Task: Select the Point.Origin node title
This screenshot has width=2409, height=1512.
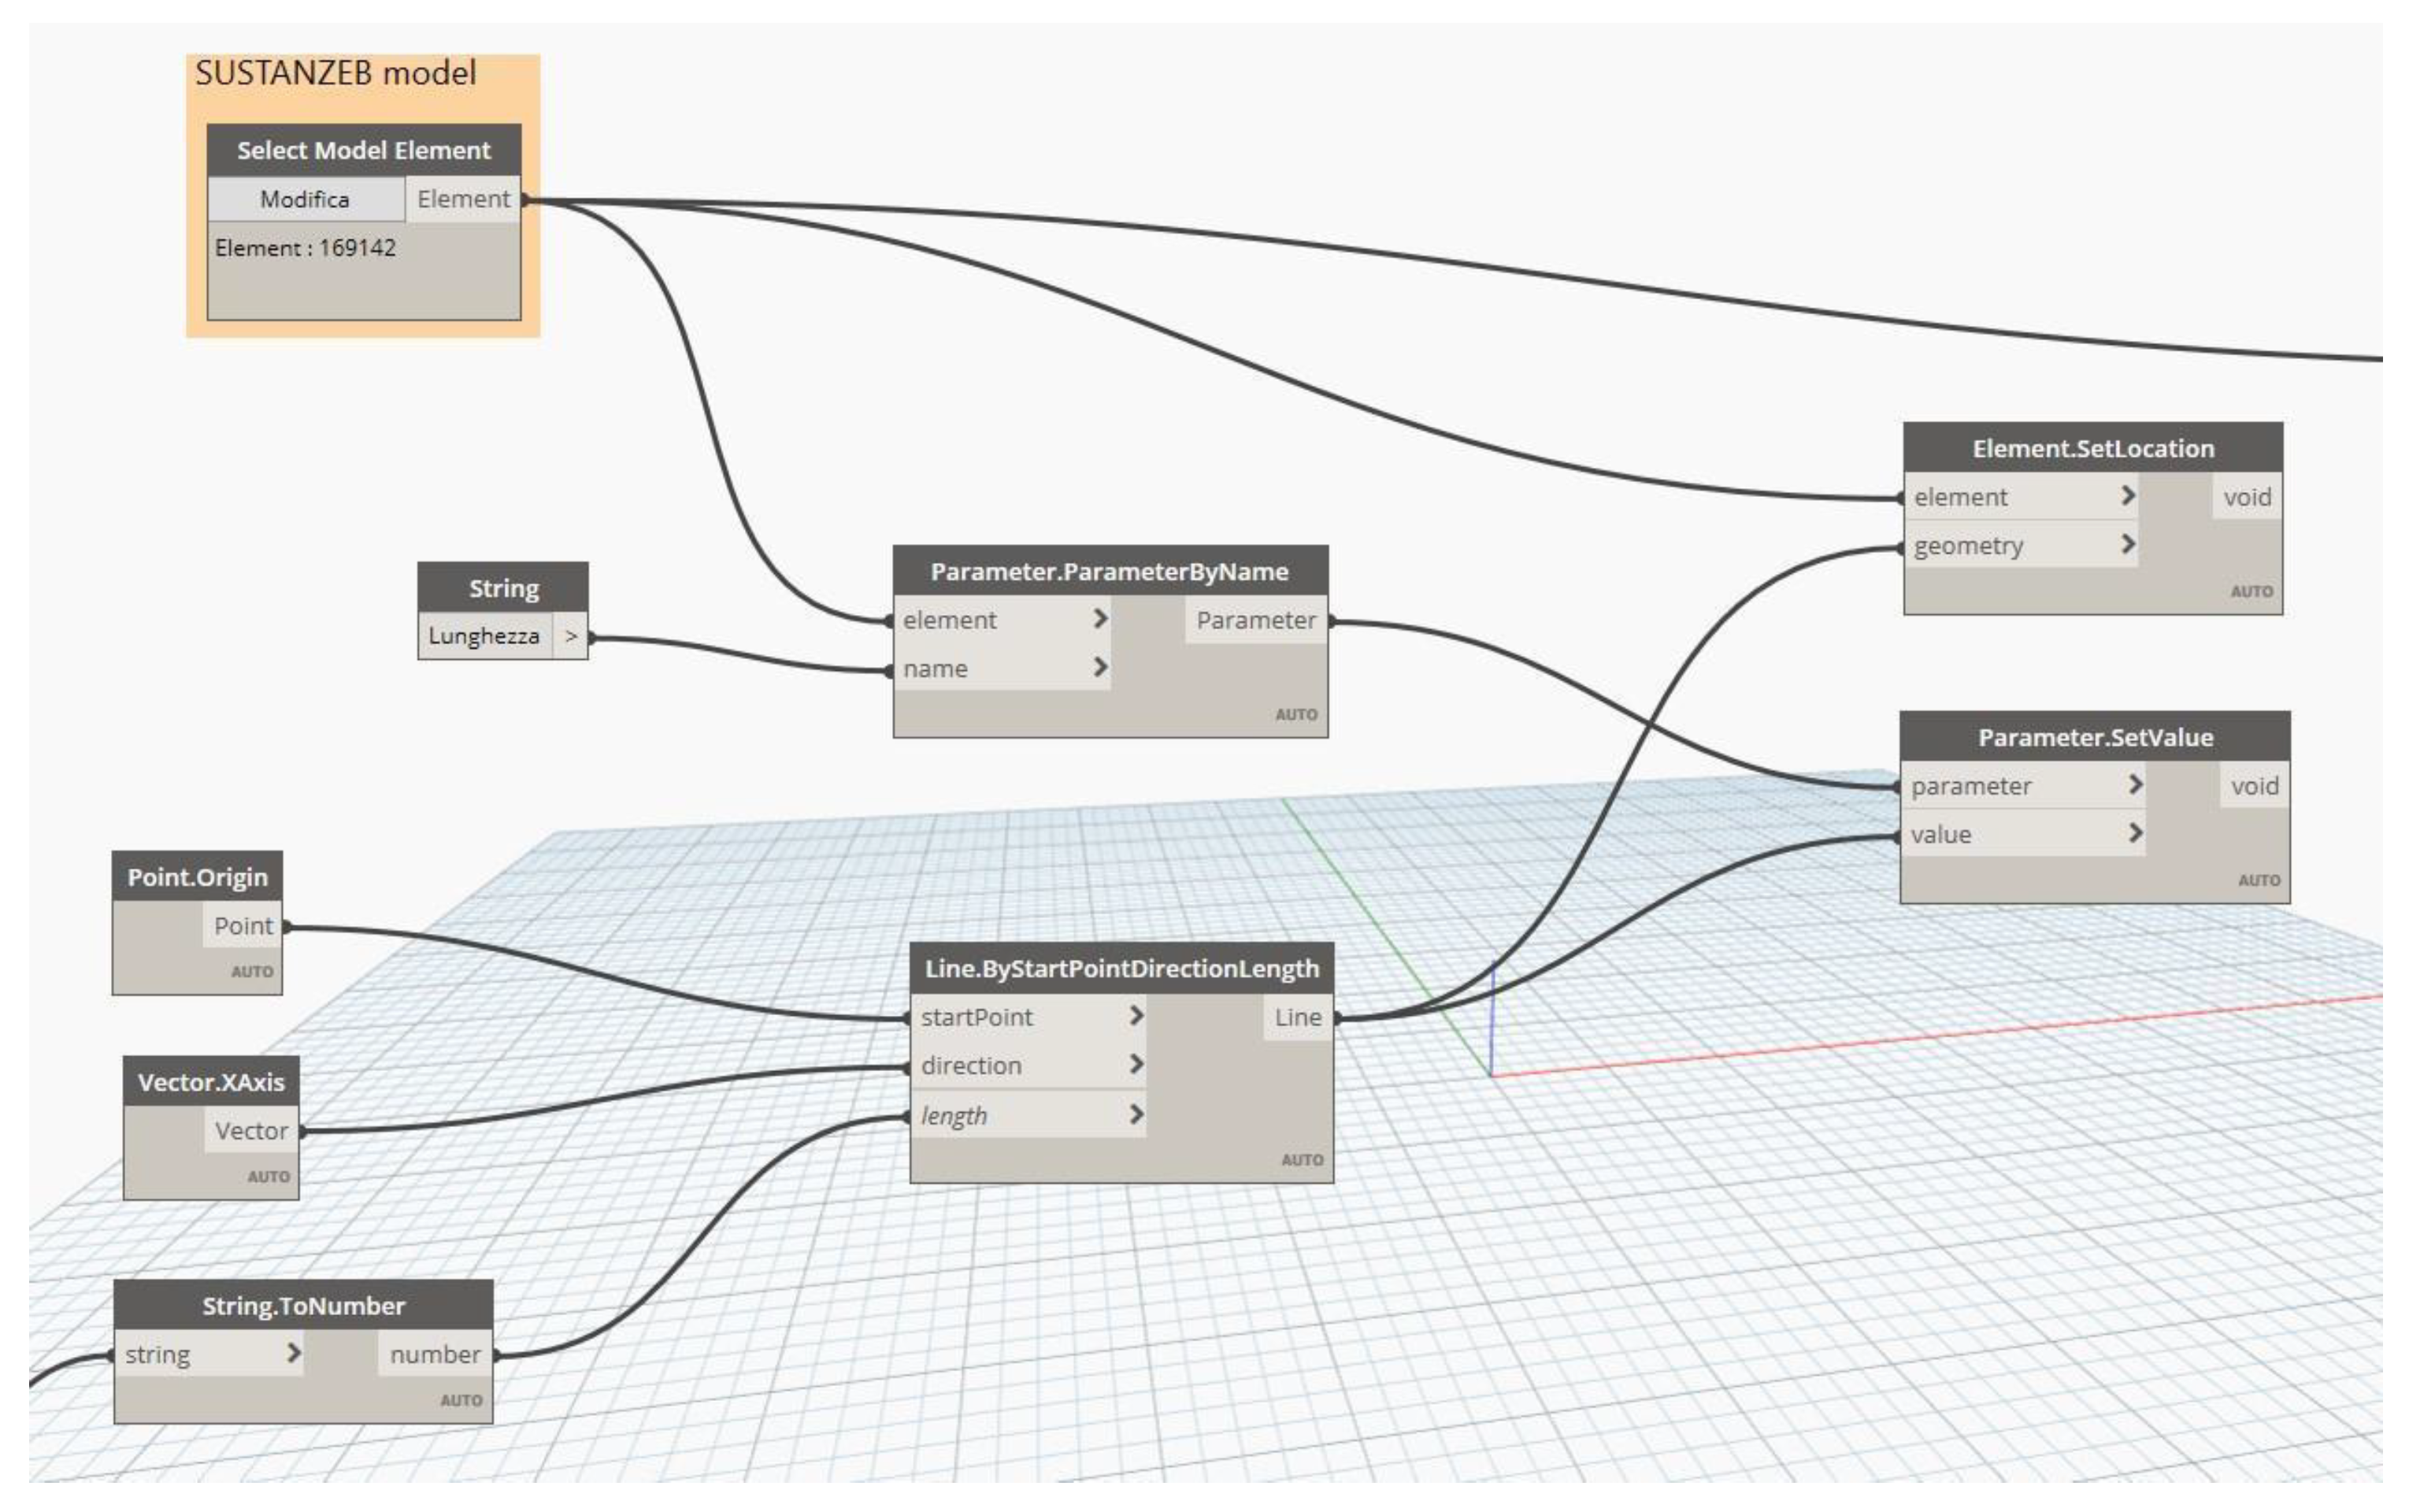Action: 197,877
